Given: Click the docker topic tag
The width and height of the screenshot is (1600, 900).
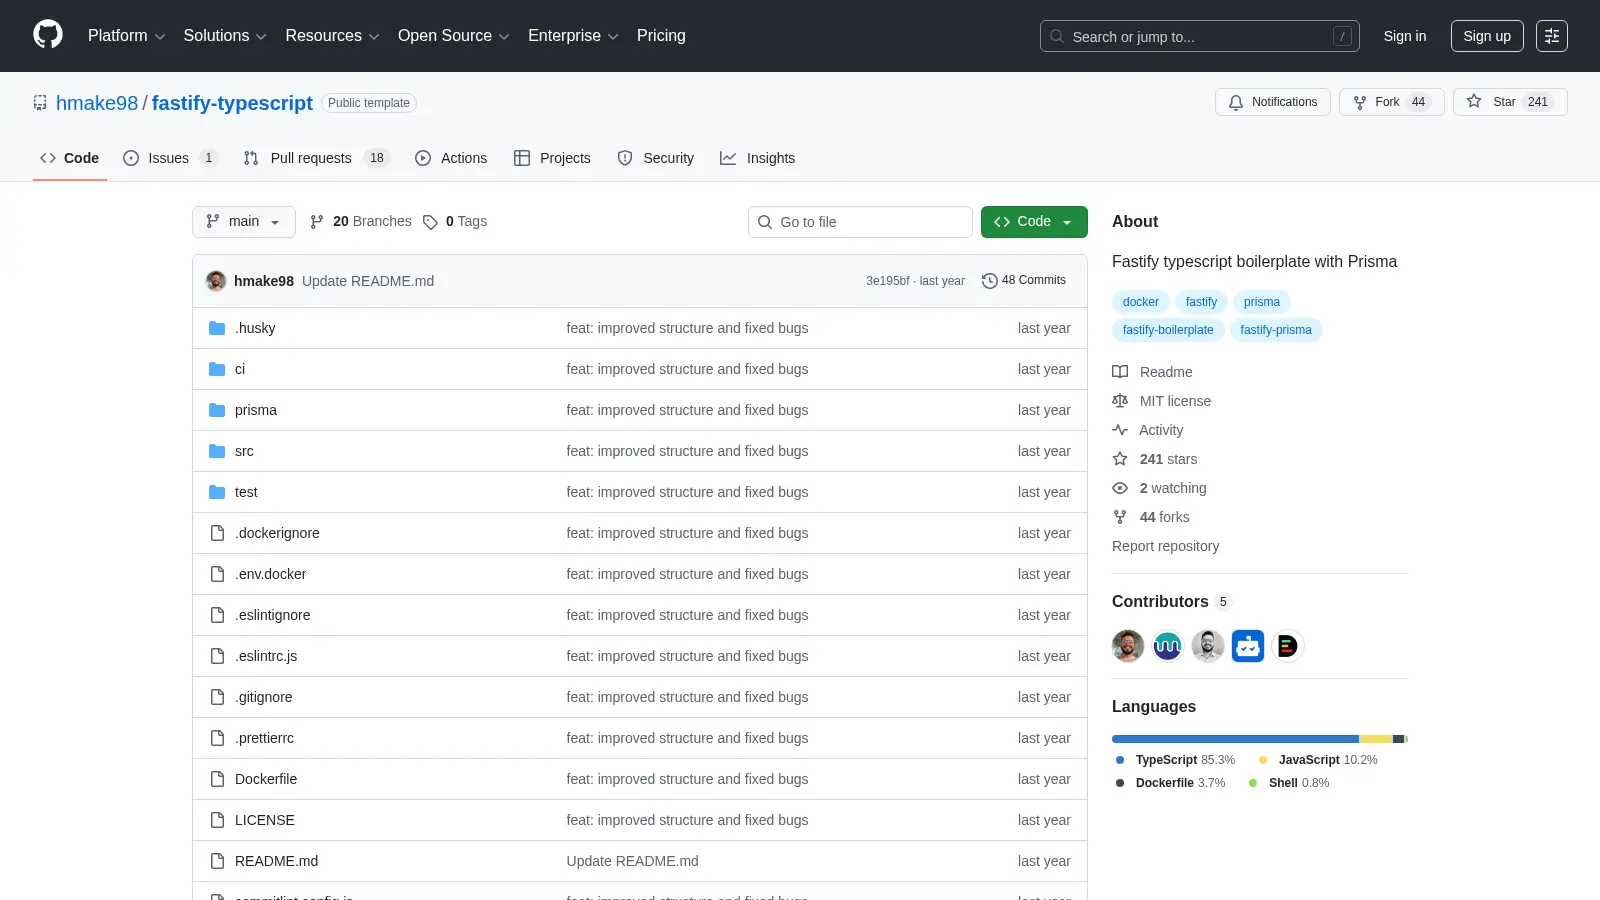Looking at the screenshot, I should [1140, 302].
